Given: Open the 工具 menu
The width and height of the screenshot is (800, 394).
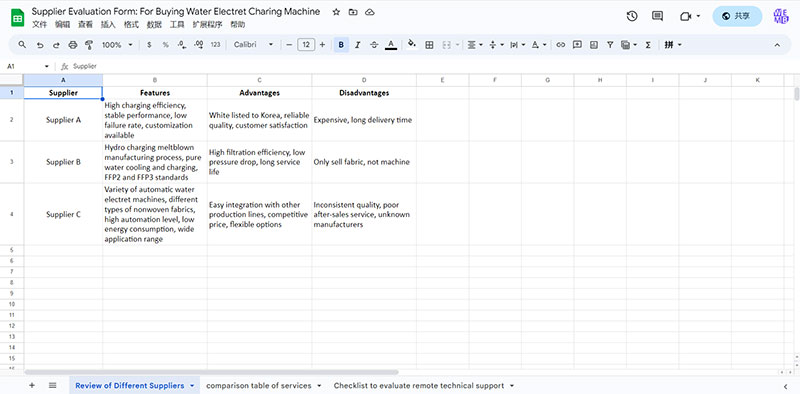Looking at the screenshot, I should click(177, 24).
